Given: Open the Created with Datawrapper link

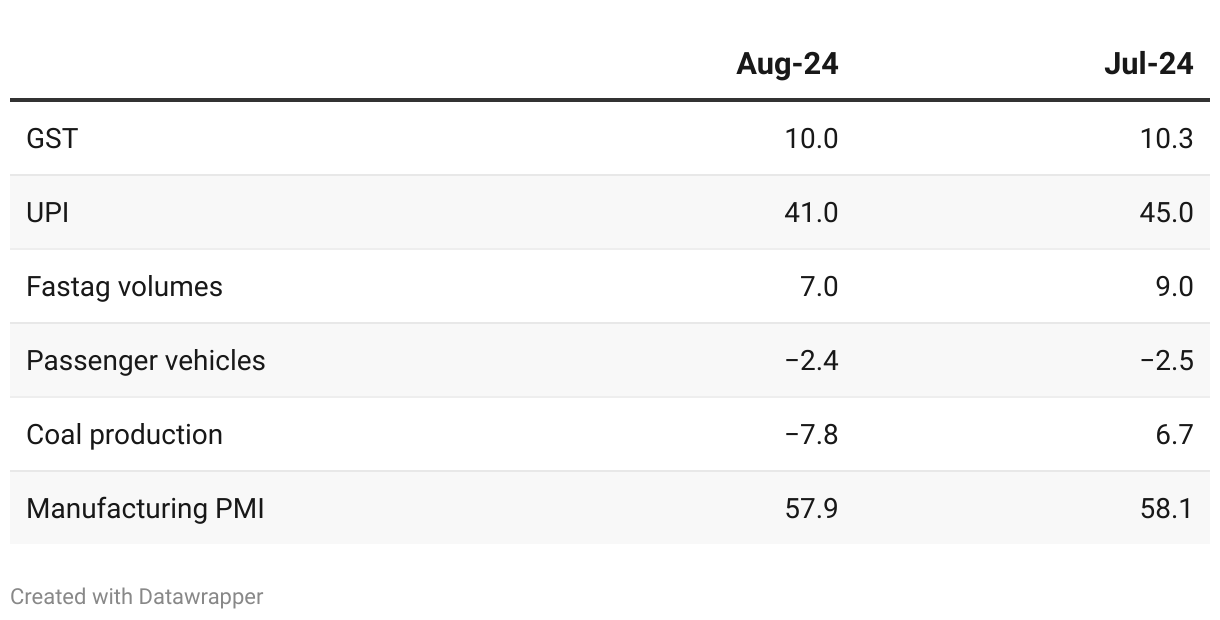Looking at the screenshot, I should point(137,597).
